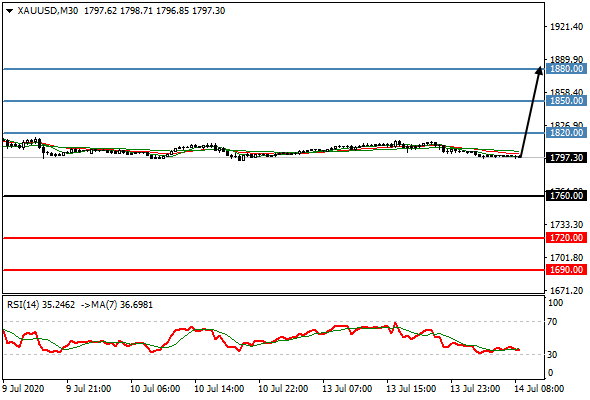The height and width of the screenshot is (400, 590).
Task: Click the 13 Jul 07:00 time marker
Action: click(x=347, y=389)
